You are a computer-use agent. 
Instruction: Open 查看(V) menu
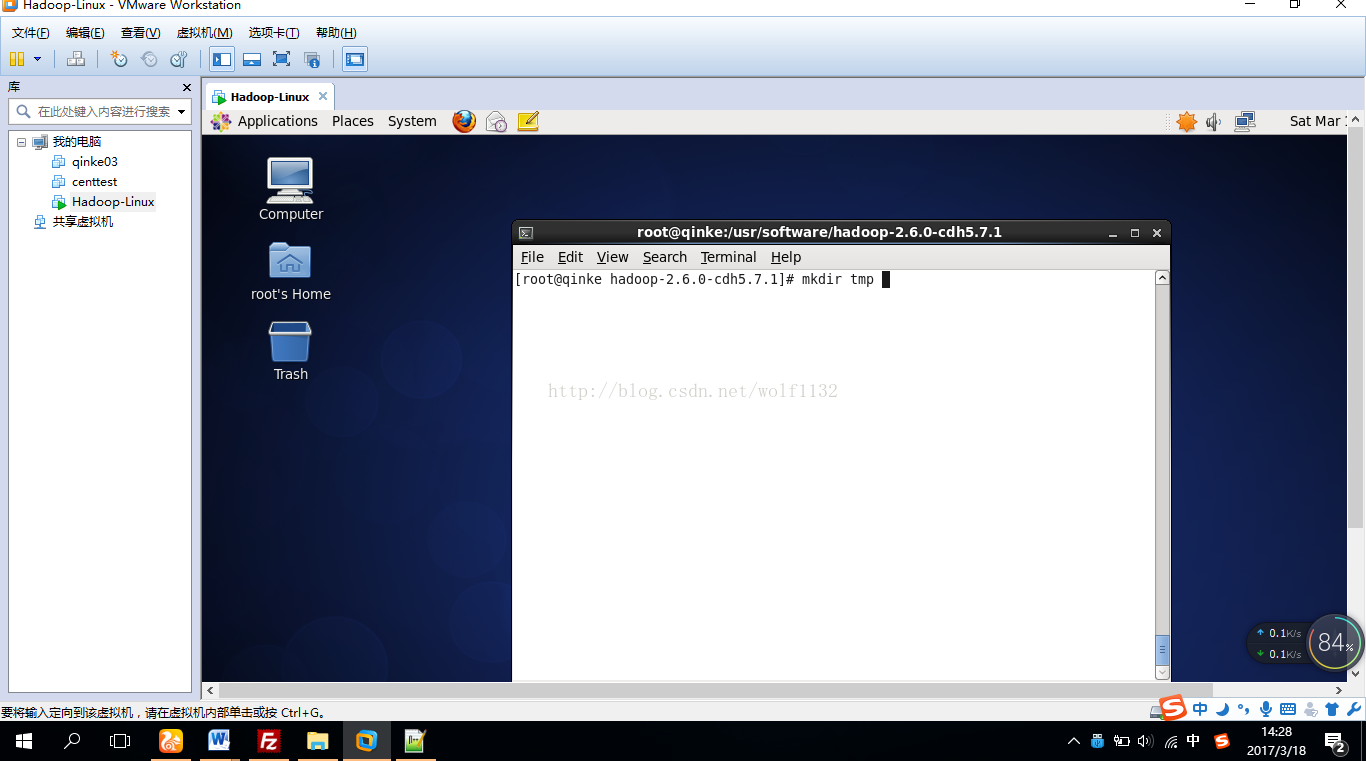(x=140, y=33)
